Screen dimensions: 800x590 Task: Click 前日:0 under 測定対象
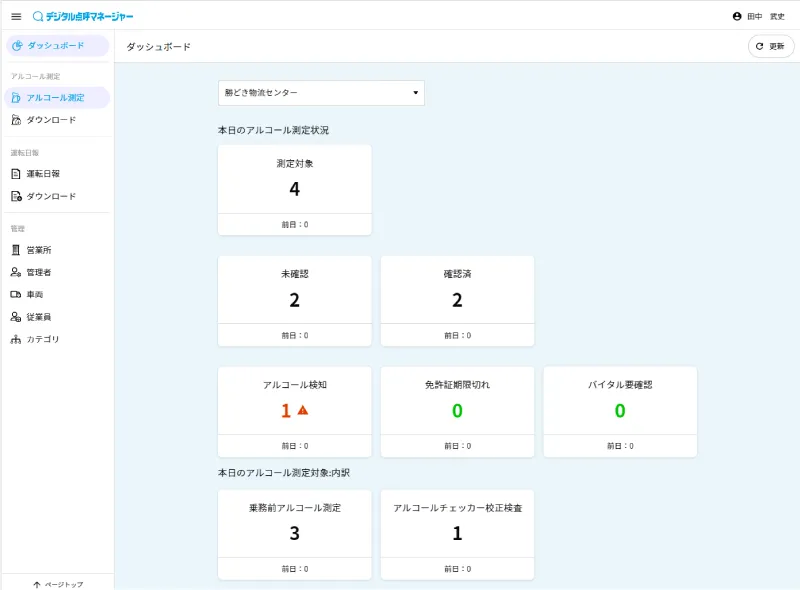(x=295, y=225)
